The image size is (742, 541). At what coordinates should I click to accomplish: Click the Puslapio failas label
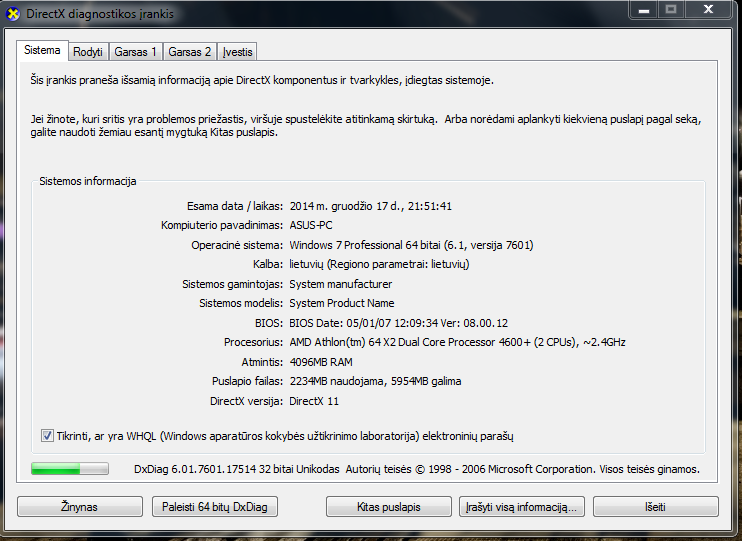coord(247,381)
